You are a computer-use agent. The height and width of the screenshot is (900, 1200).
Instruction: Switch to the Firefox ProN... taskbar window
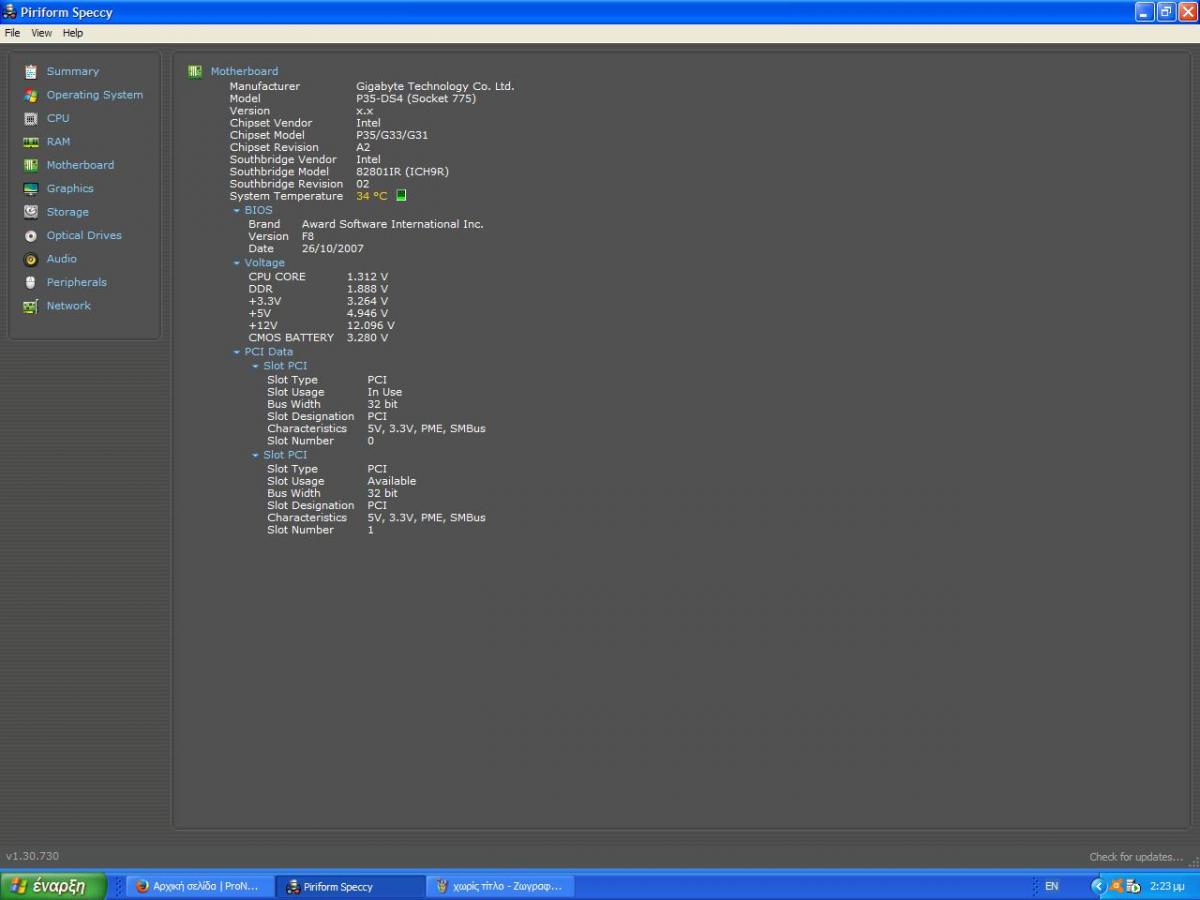(x=200, y=886)
